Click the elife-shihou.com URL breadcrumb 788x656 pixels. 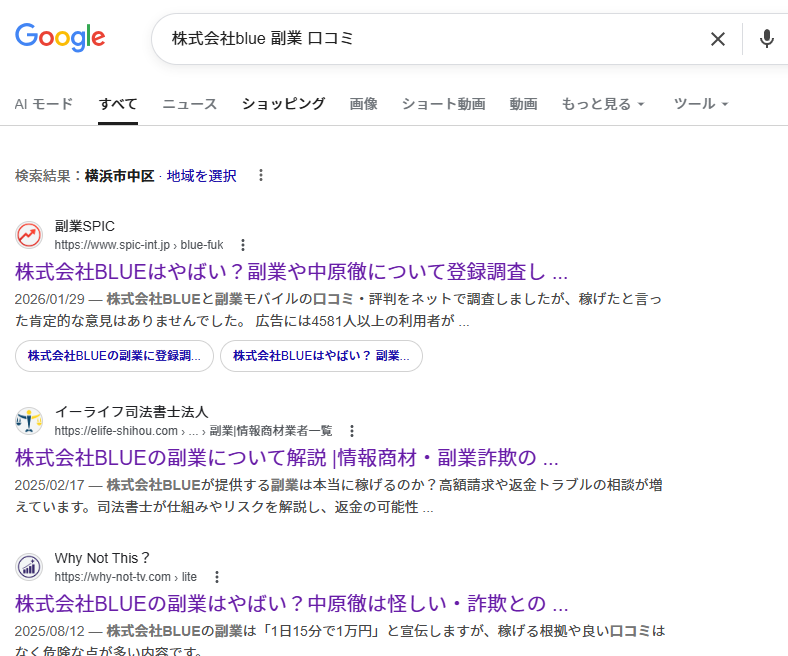(193, 431)
